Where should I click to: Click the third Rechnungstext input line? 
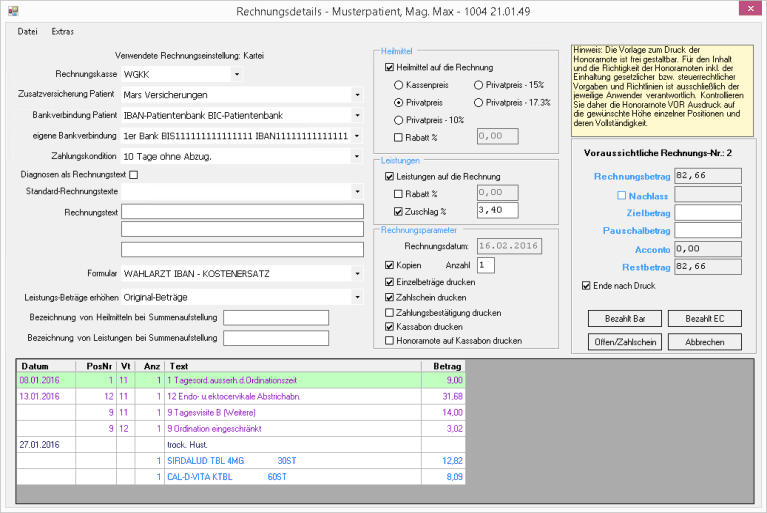click(243, 249)
